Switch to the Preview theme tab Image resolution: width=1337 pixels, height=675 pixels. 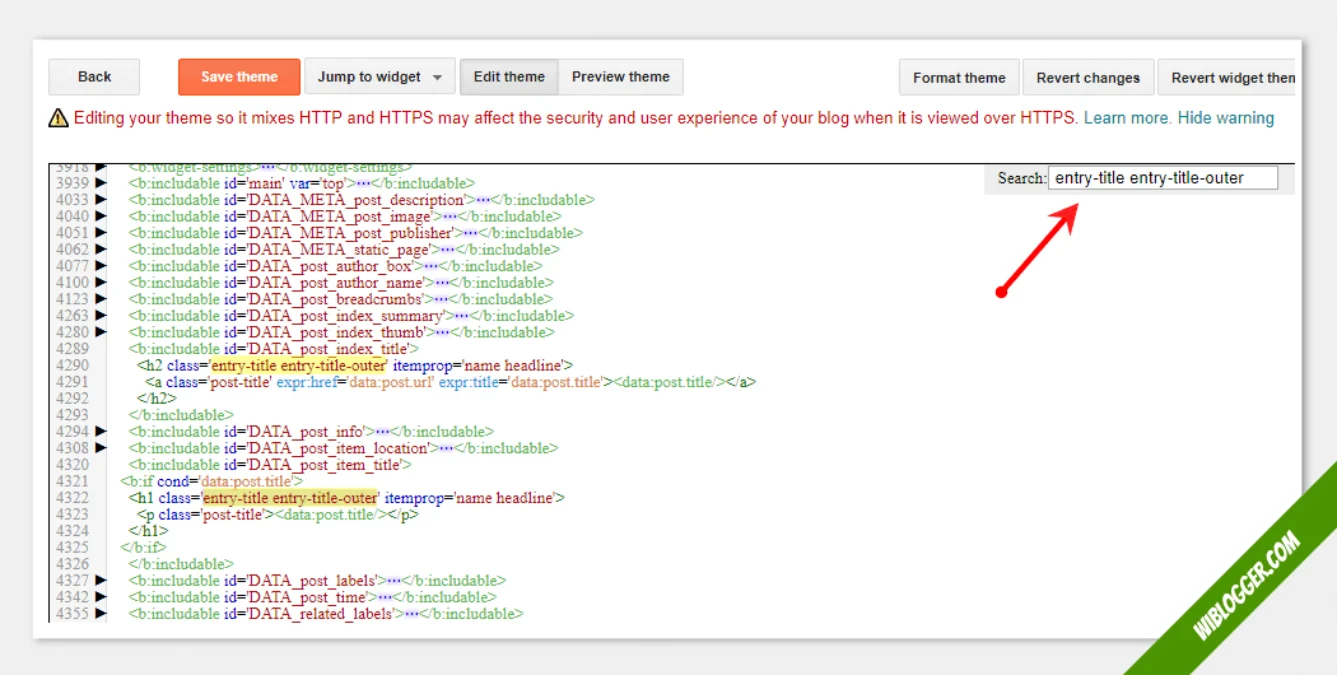tap(620, 77)
